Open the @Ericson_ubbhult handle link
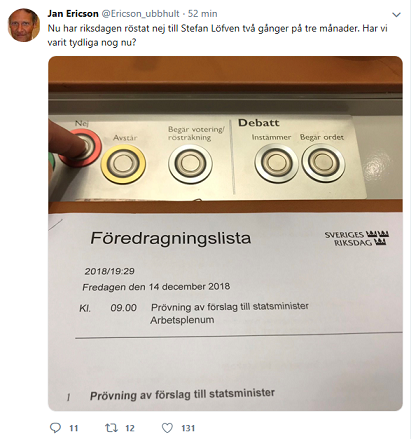The image size is (411, 439). [140, 14]
